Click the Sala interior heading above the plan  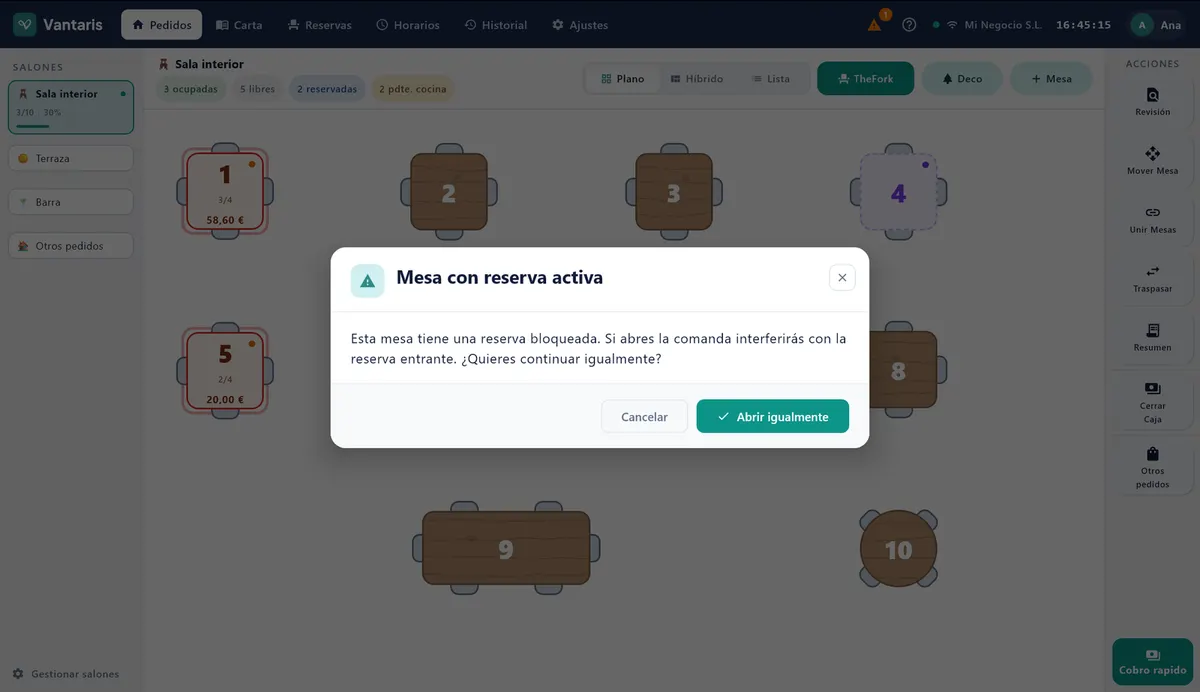click(x=208, y=64)
